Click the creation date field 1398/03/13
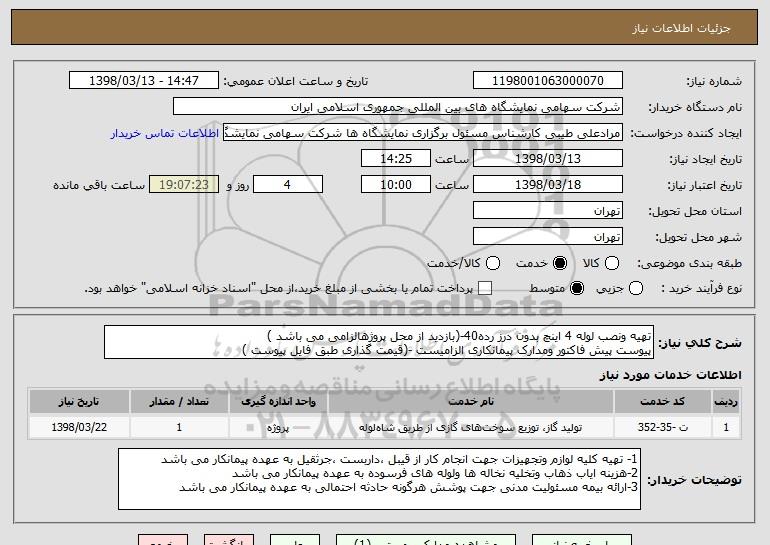This screenshot has height=545, width=770. coord(548,159)
